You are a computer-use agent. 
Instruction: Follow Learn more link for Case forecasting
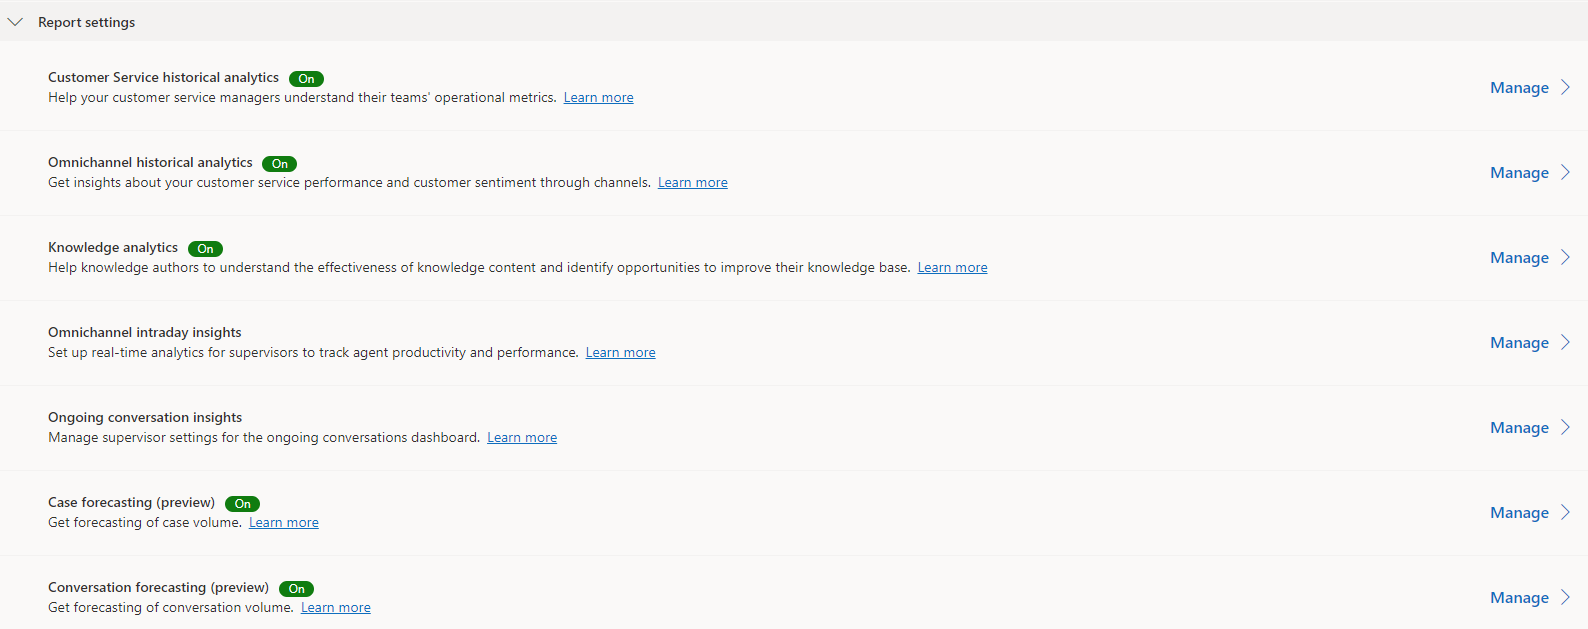[x=284, y=523]
